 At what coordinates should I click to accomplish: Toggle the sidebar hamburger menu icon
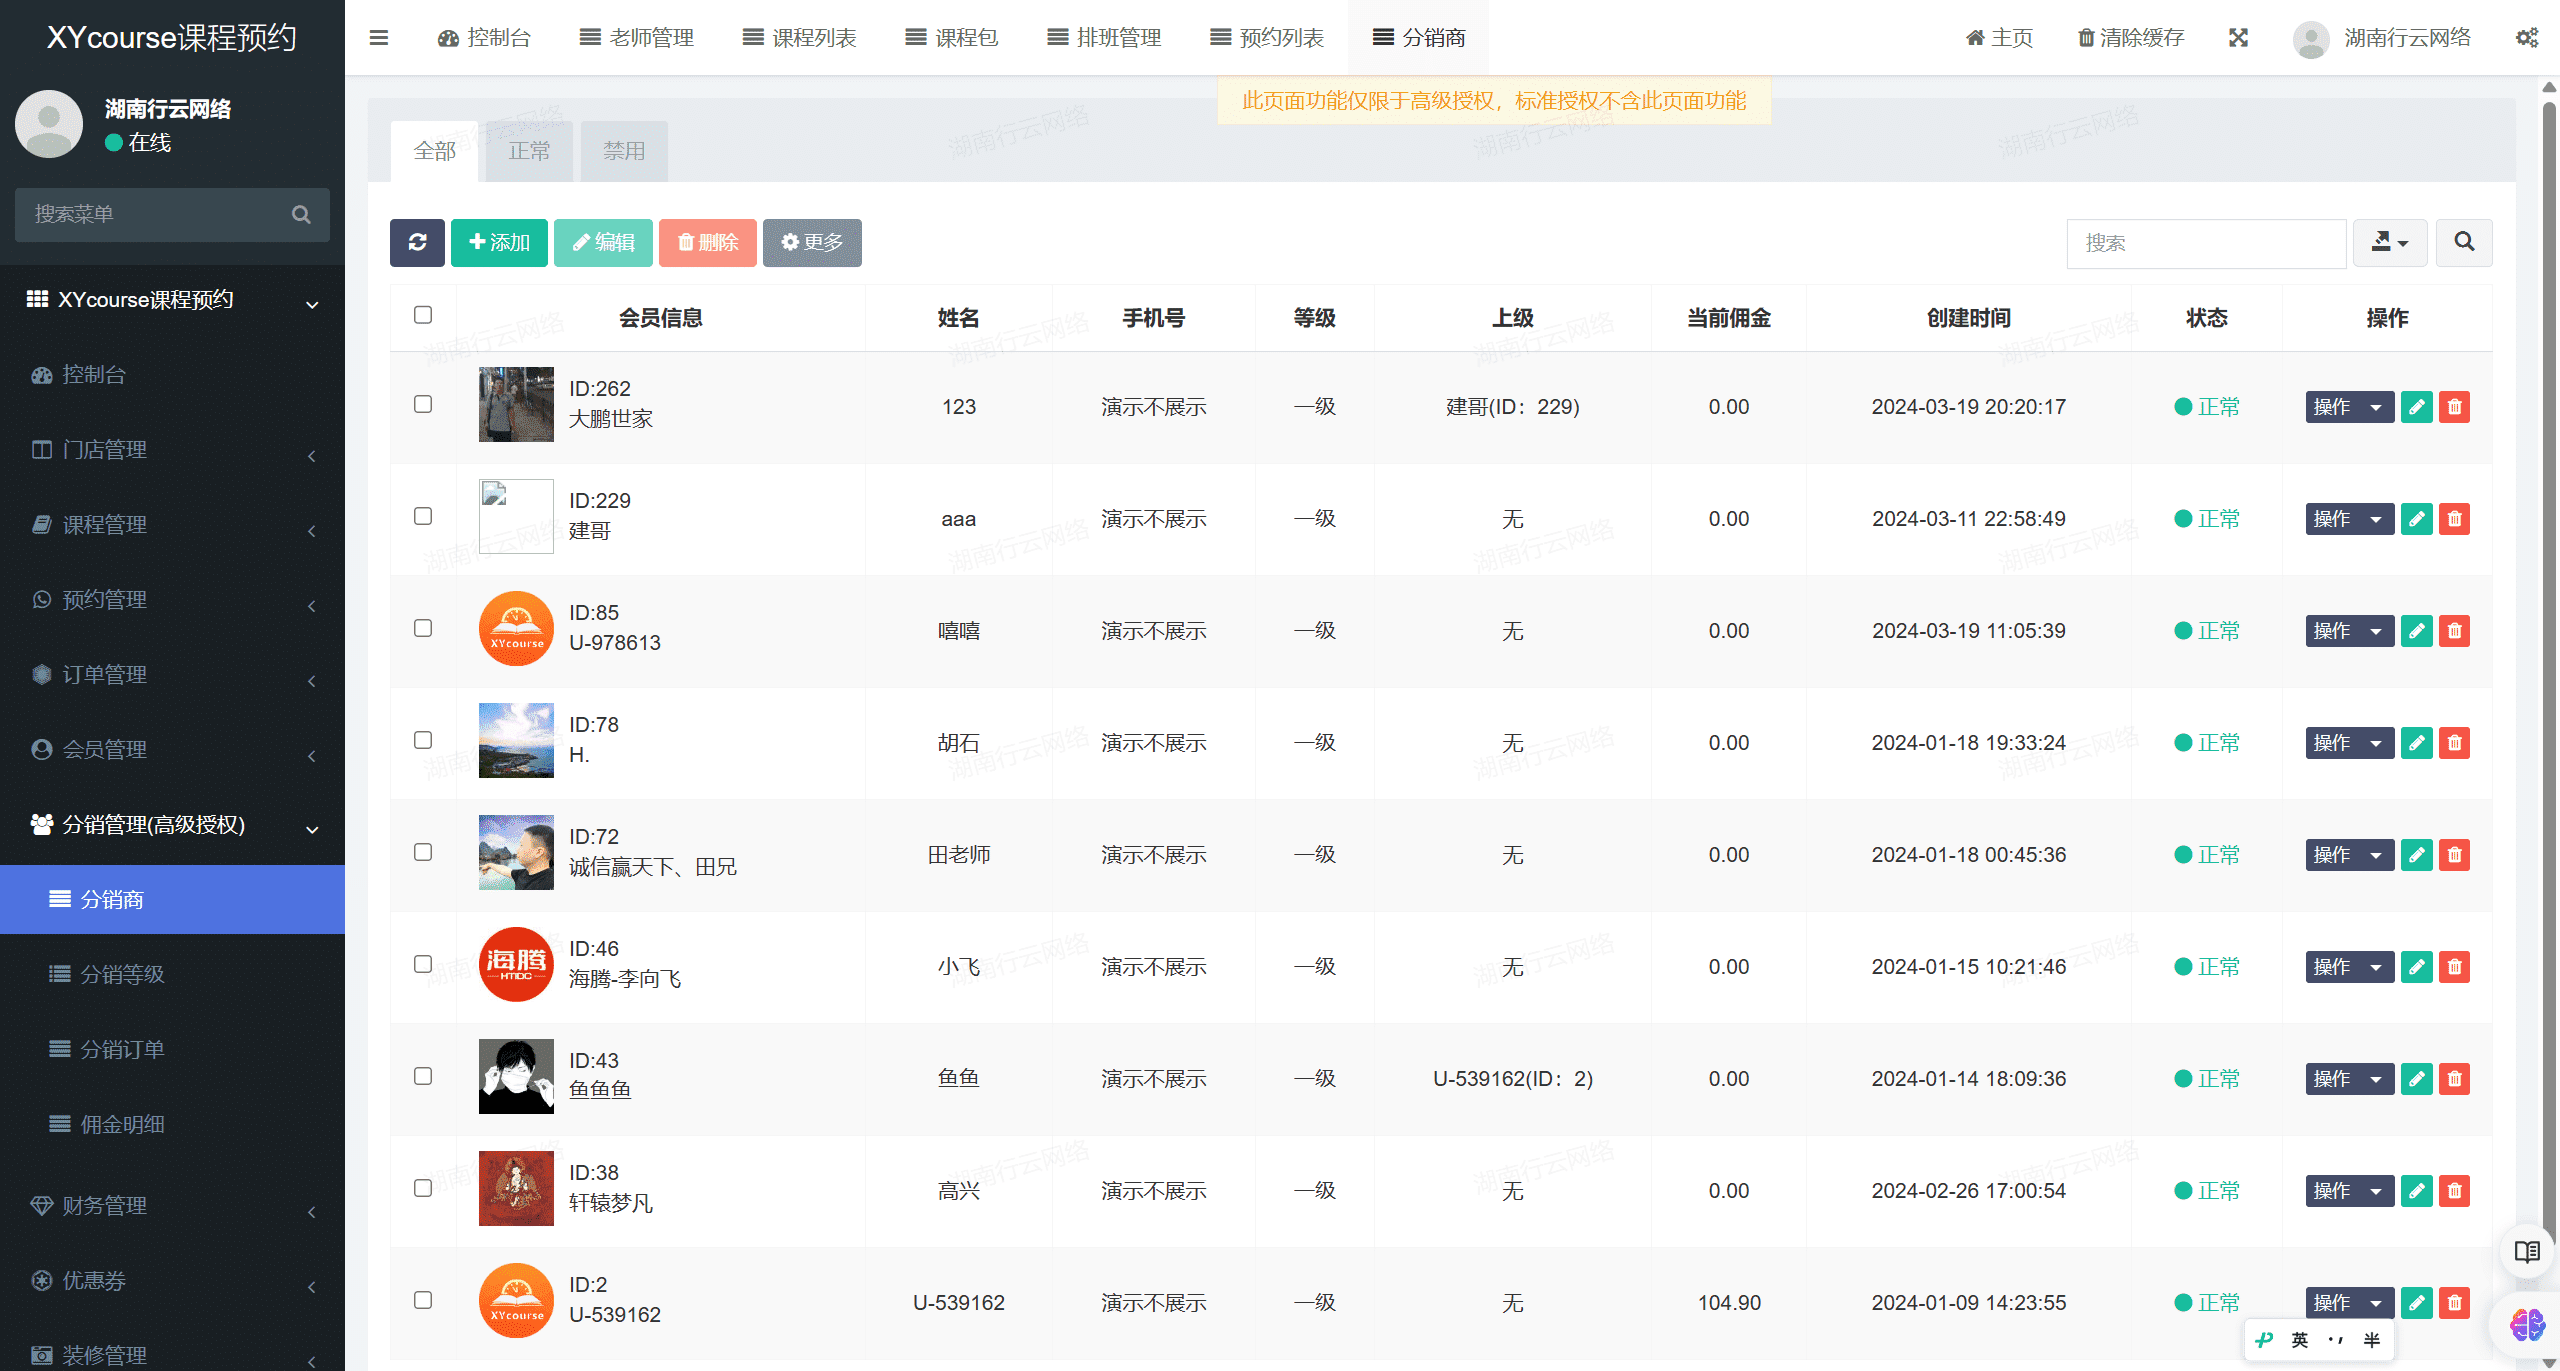click(x=378, y=38)
